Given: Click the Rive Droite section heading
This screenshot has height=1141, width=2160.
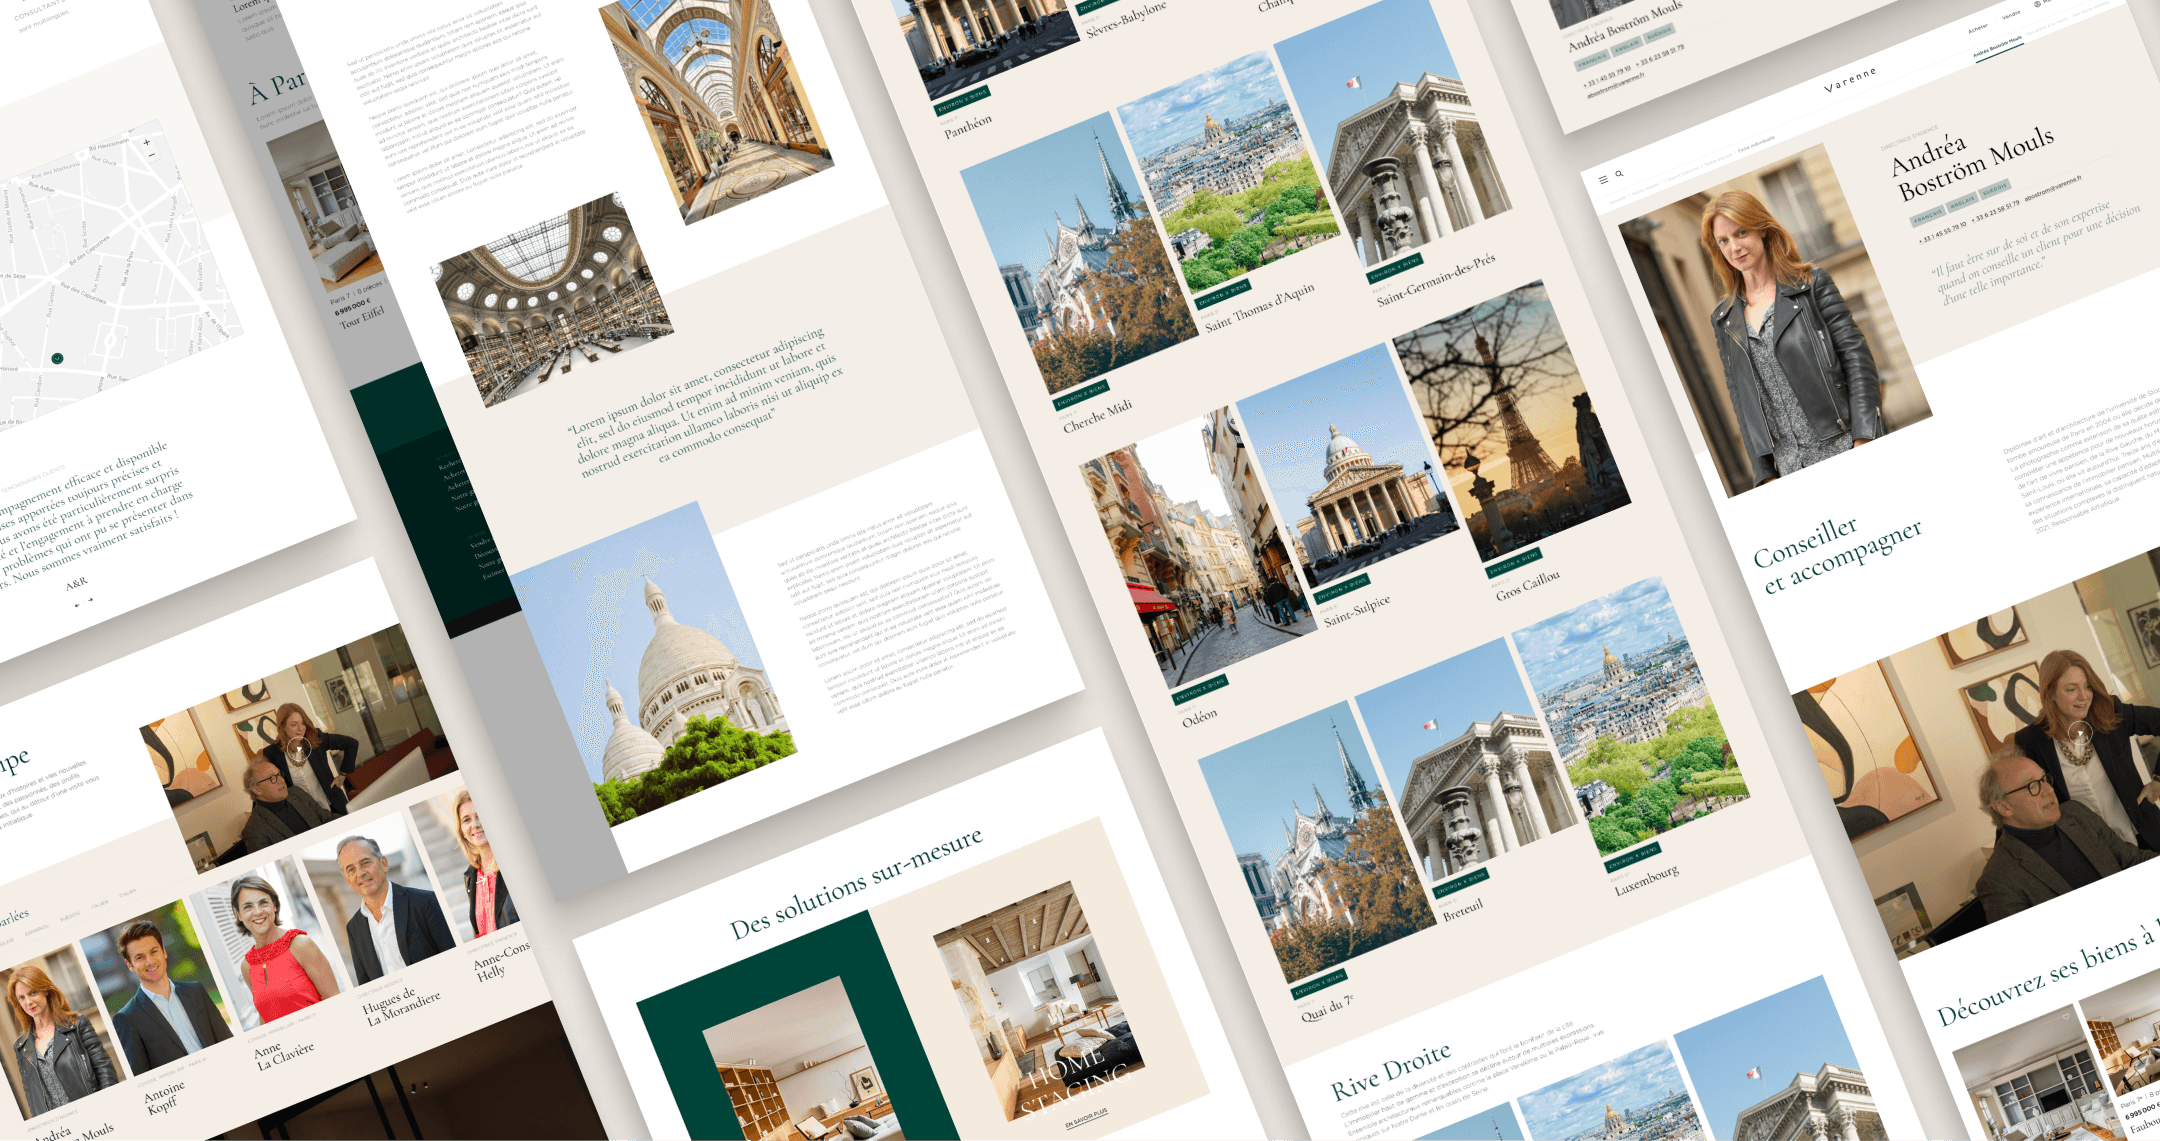Looking at the screenshot, I should pyautogui.click(x=1390, y=1072).
